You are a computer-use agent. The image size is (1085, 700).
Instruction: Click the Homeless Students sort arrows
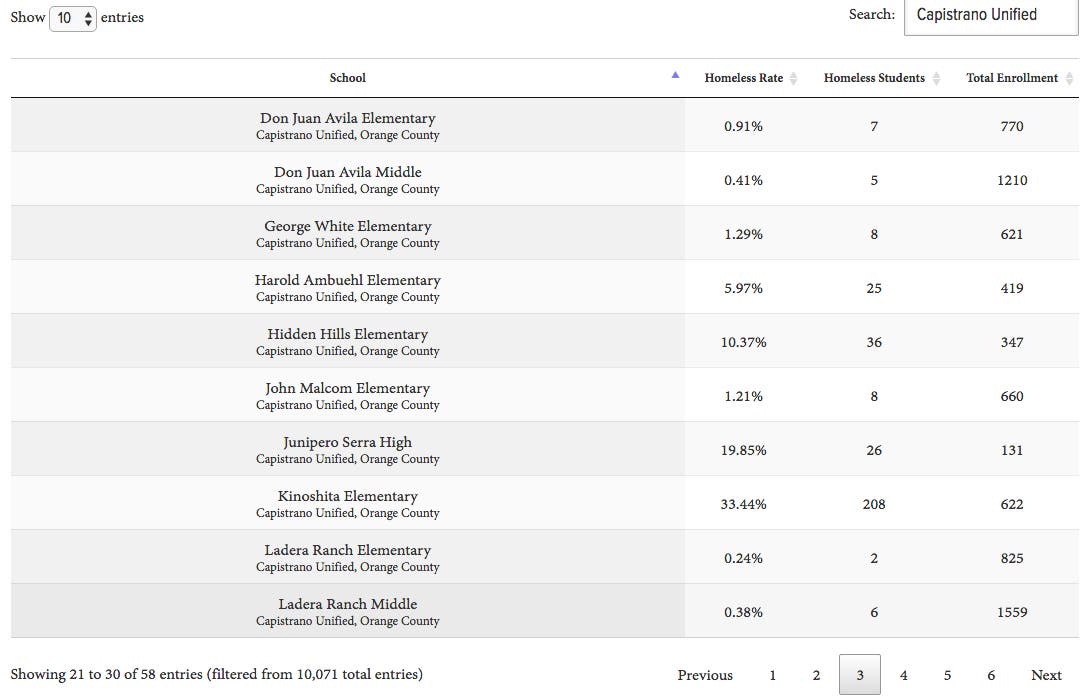[936, 79]
